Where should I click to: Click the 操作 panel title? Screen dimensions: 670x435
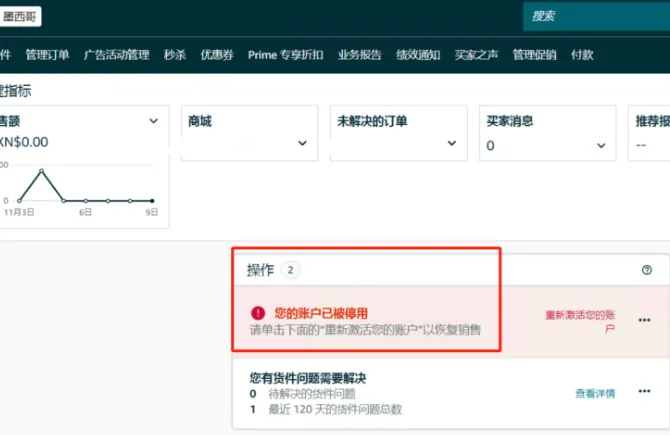click(260, 270)
